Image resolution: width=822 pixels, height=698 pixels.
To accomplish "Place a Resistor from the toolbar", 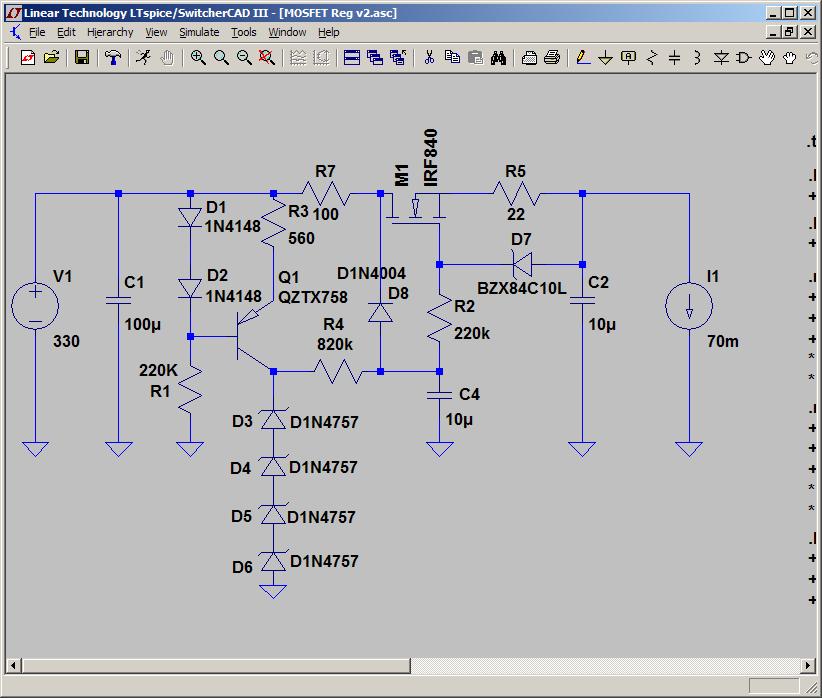I will coord(652,57).
